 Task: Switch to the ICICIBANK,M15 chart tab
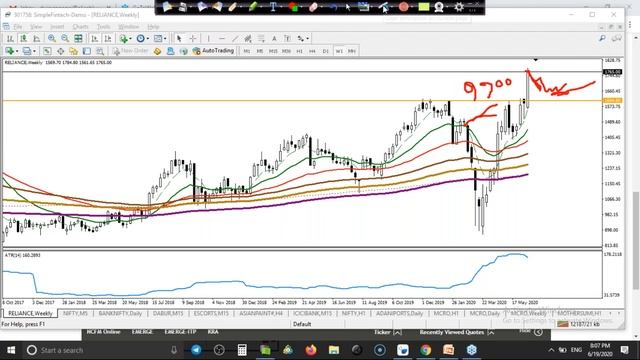[x=312, y=313]
